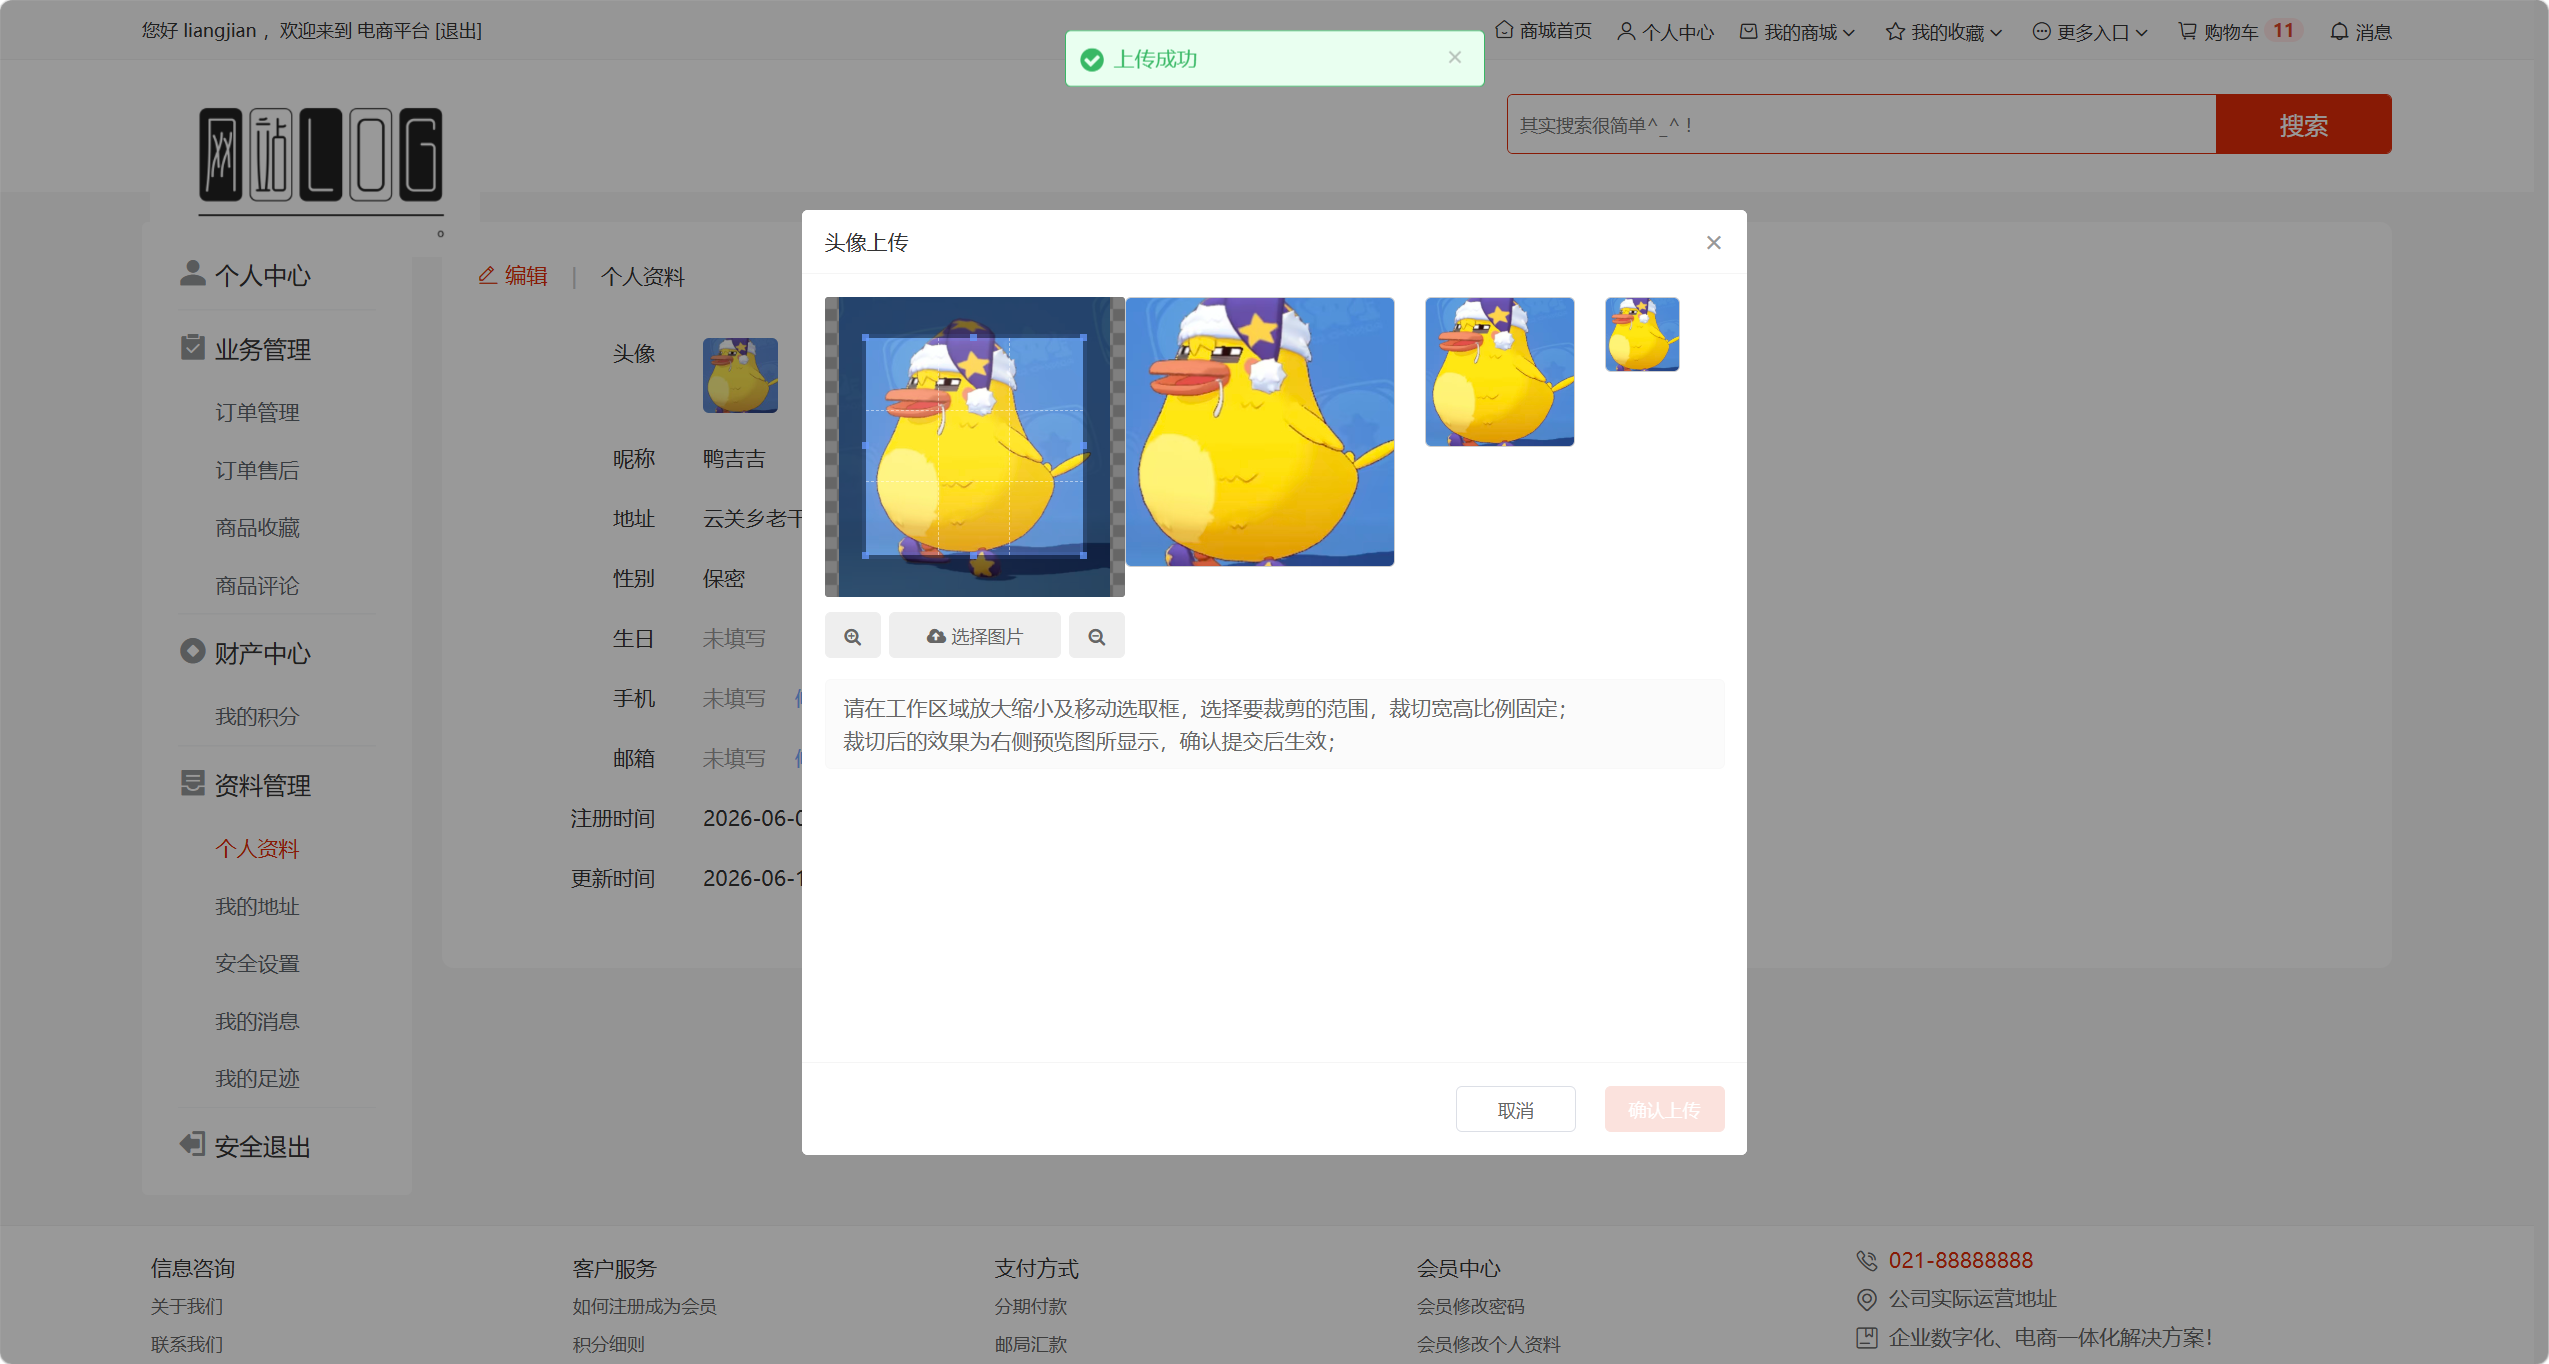2549x1364 pixels.
Task: Click the 个人资料 heading beside 编辑
Action: pyautogui.click(x=642, y=276)
